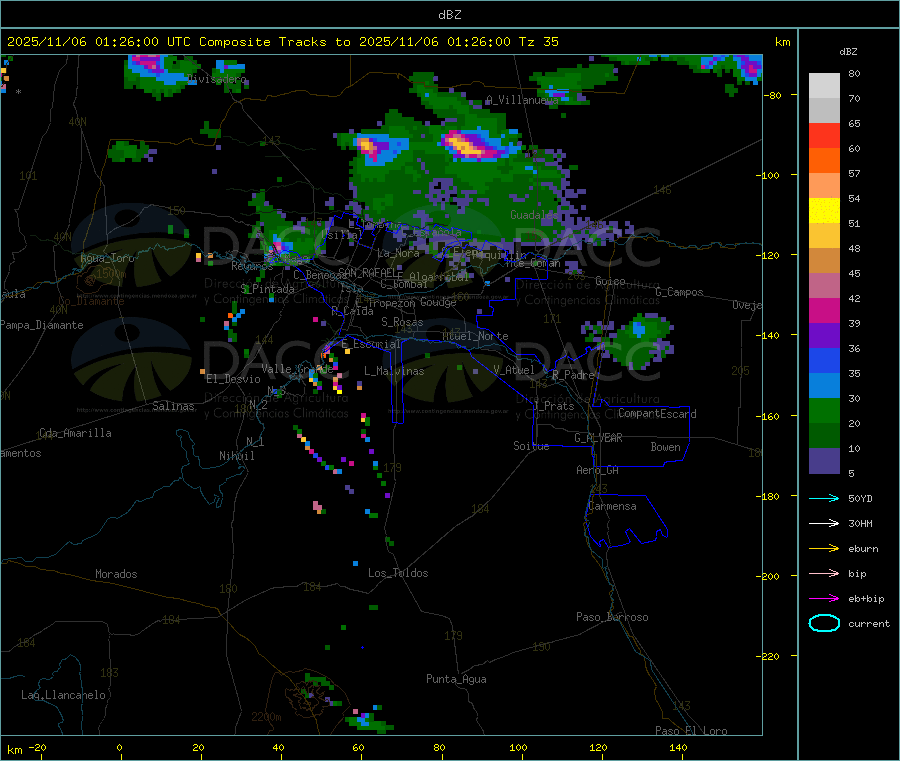
Task: Click the 'CompantEscard' map label
Action: pos(657,413)
